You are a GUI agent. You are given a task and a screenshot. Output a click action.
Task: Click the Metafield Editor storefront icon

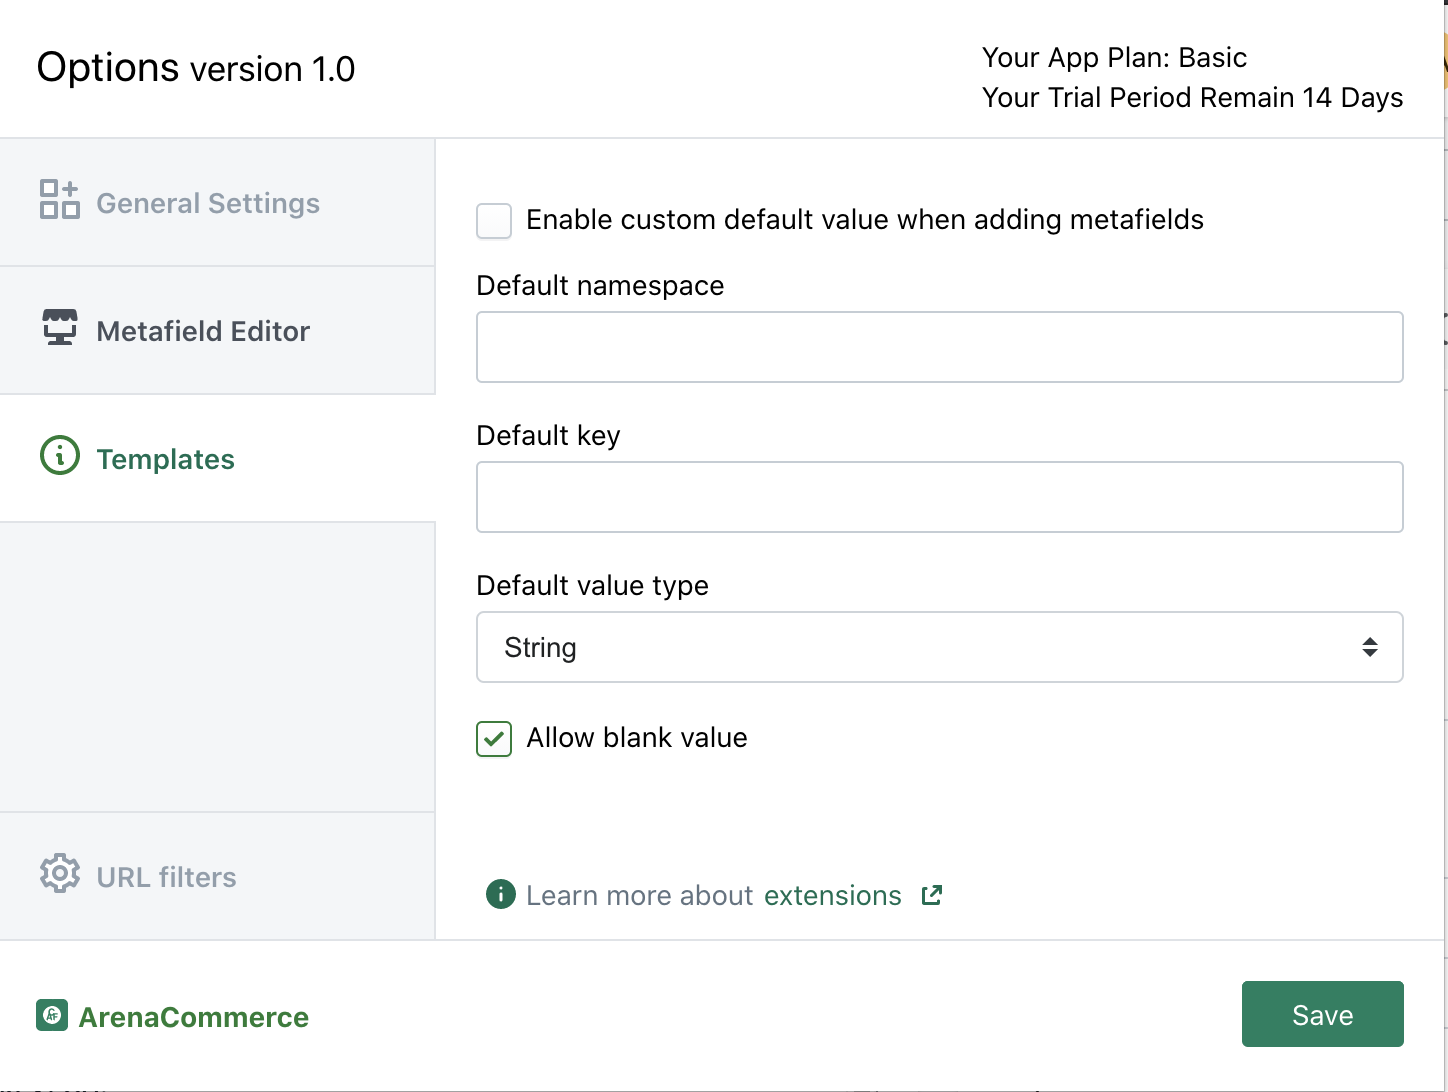point(60,327)
